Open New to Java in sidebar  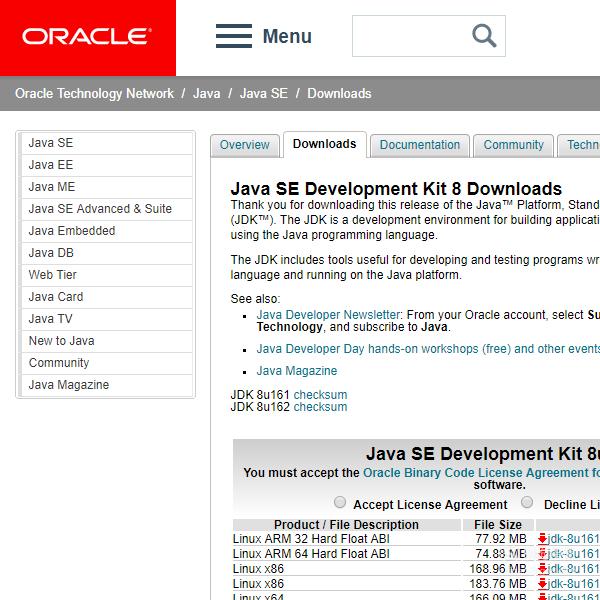[107, 341]
